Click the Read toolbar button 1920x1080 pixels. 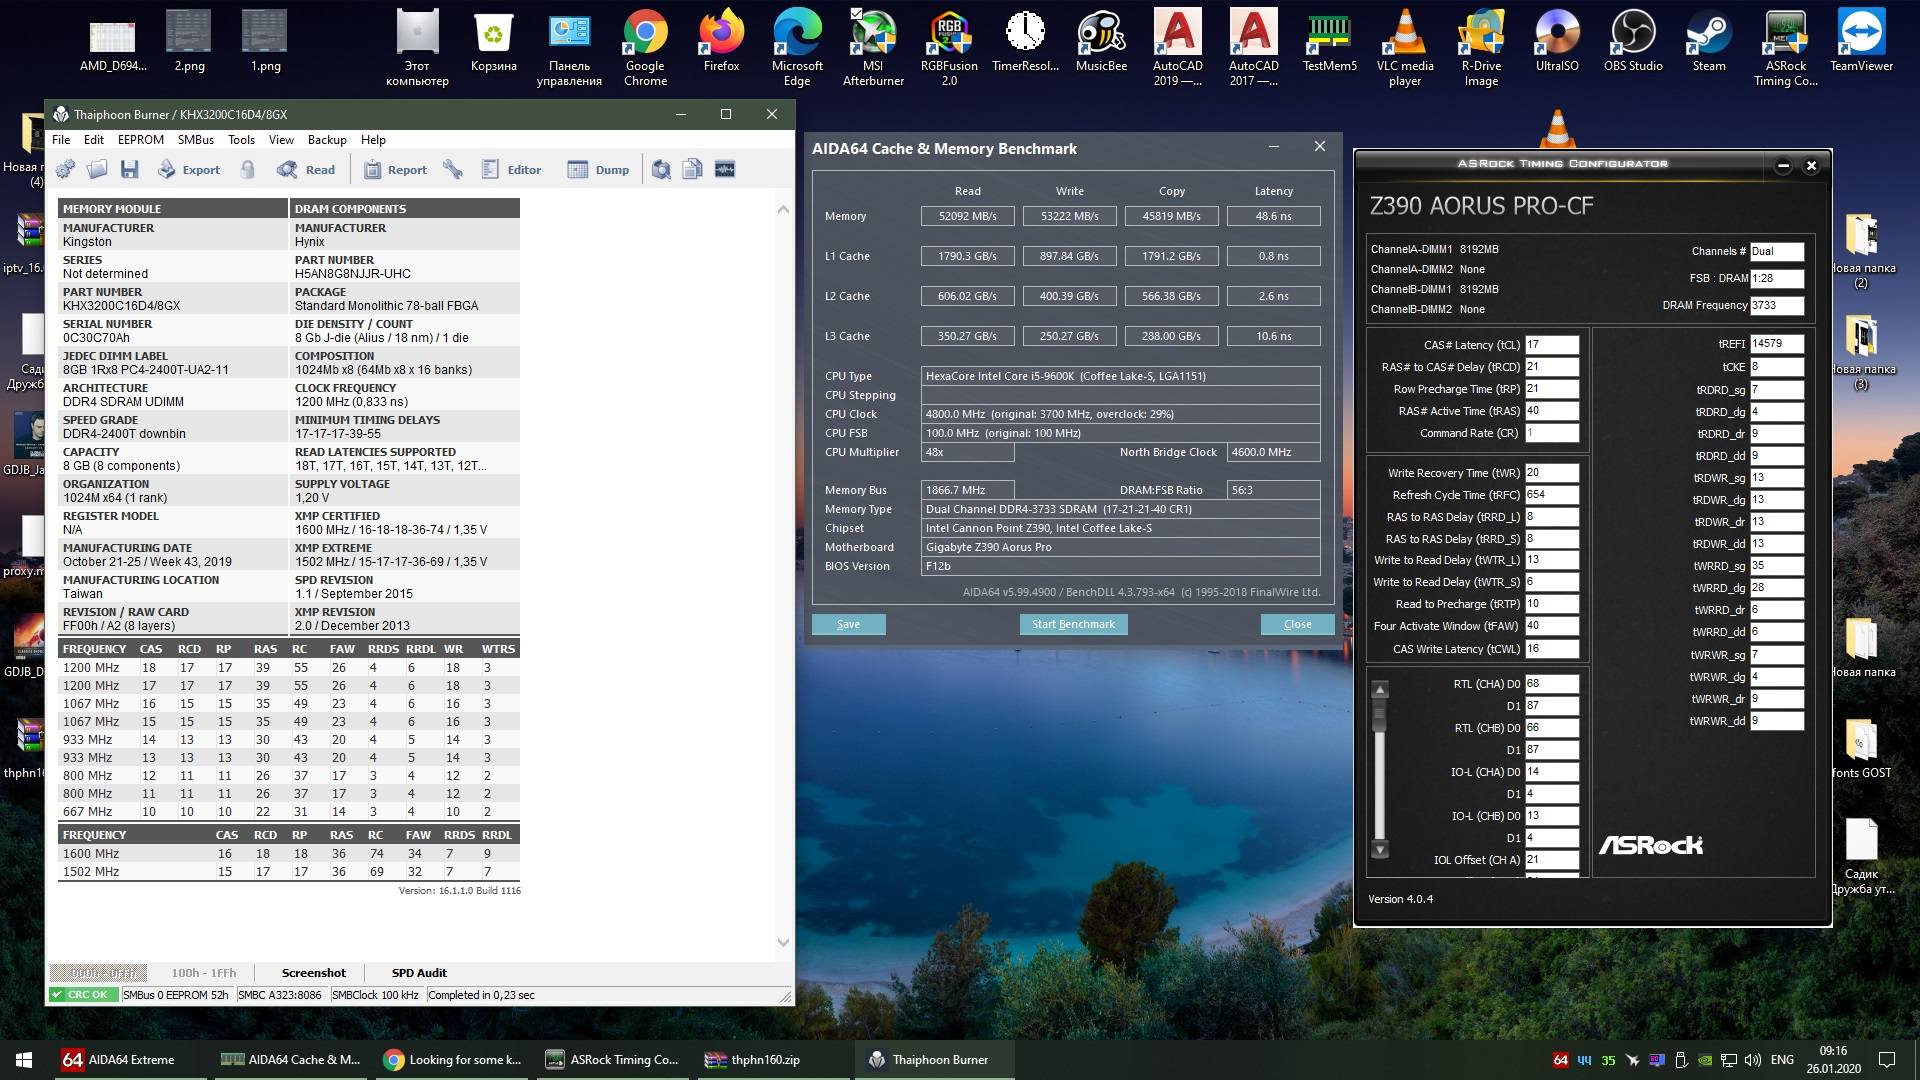pyautogui.click(x=306, y=170)
